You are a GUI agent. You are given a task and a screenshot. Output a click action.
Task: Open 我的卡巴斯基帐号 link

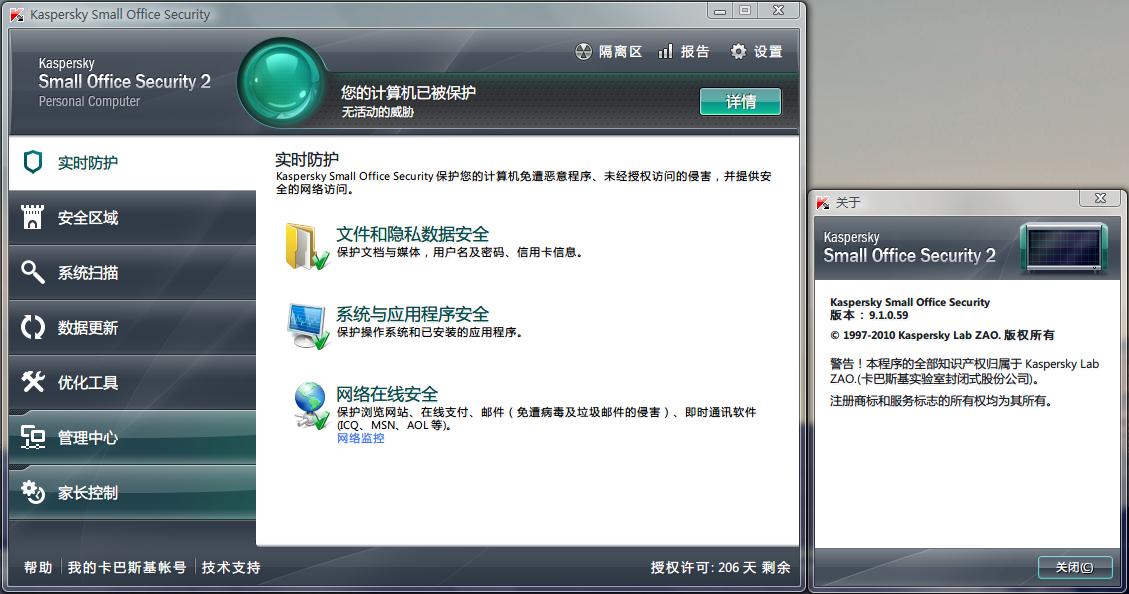pyautogui.click(x=127, y=567)
